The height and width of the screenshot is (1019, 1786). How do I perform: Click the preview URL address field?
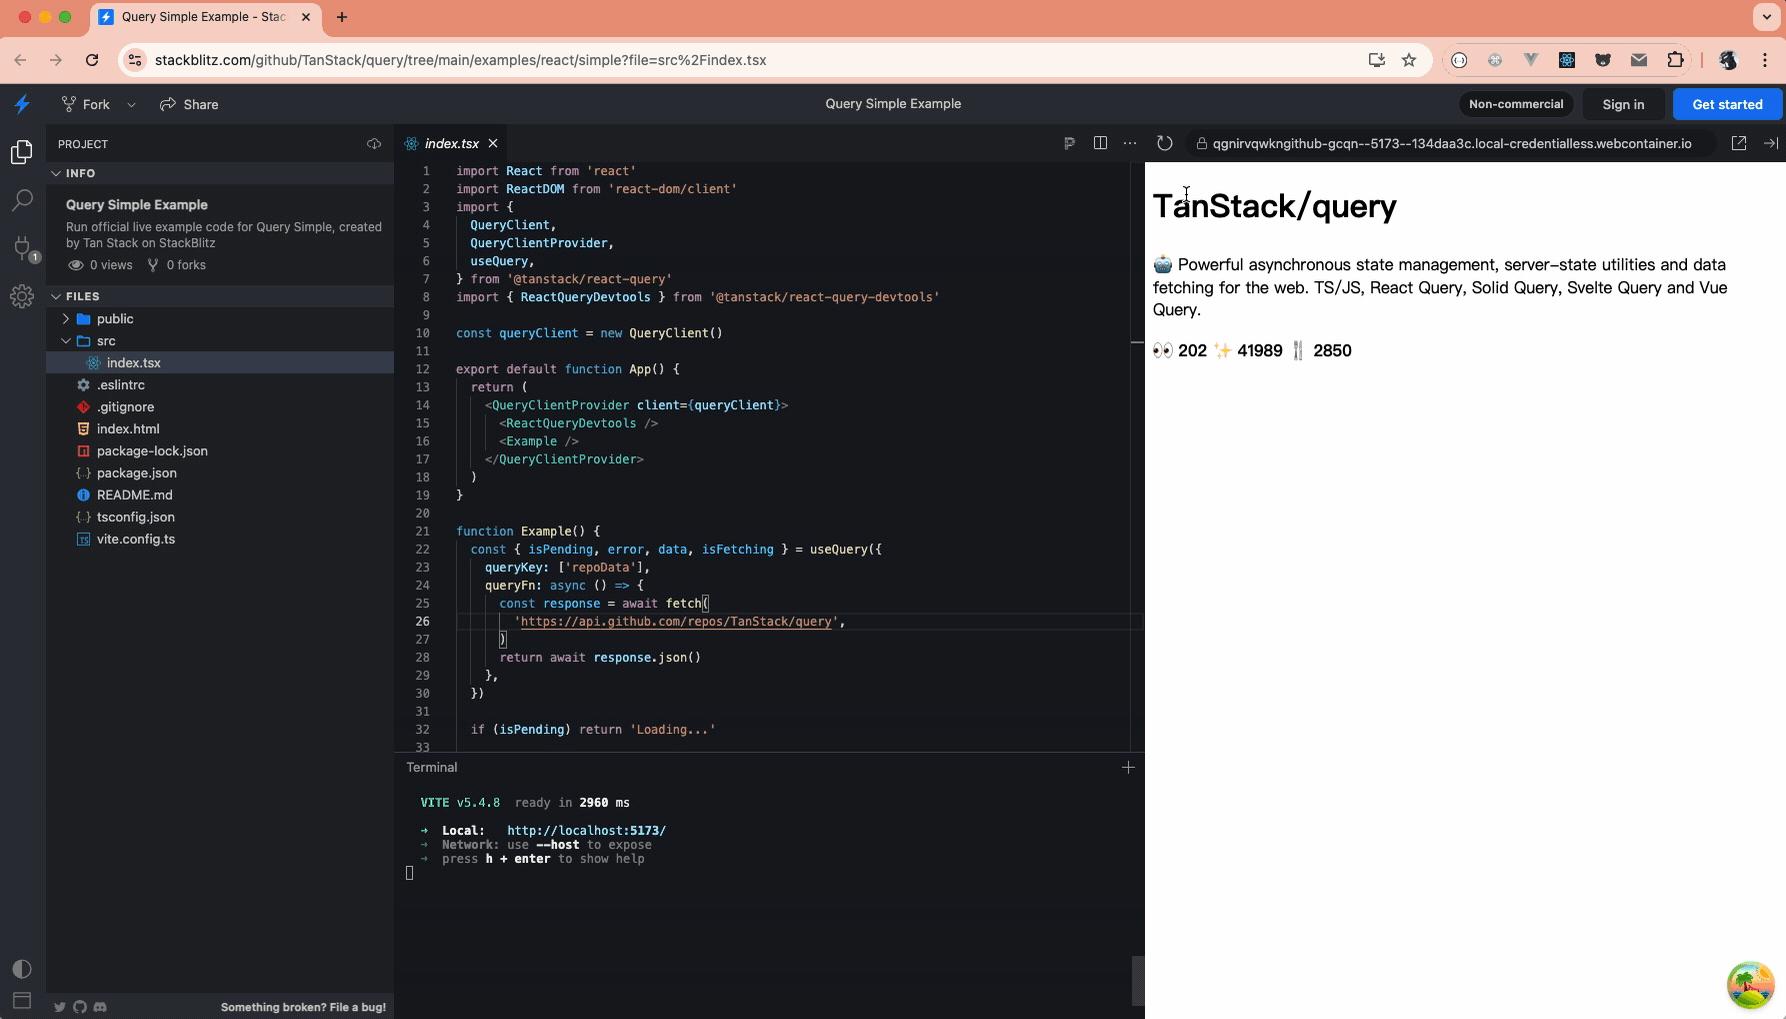(1447, 143)
